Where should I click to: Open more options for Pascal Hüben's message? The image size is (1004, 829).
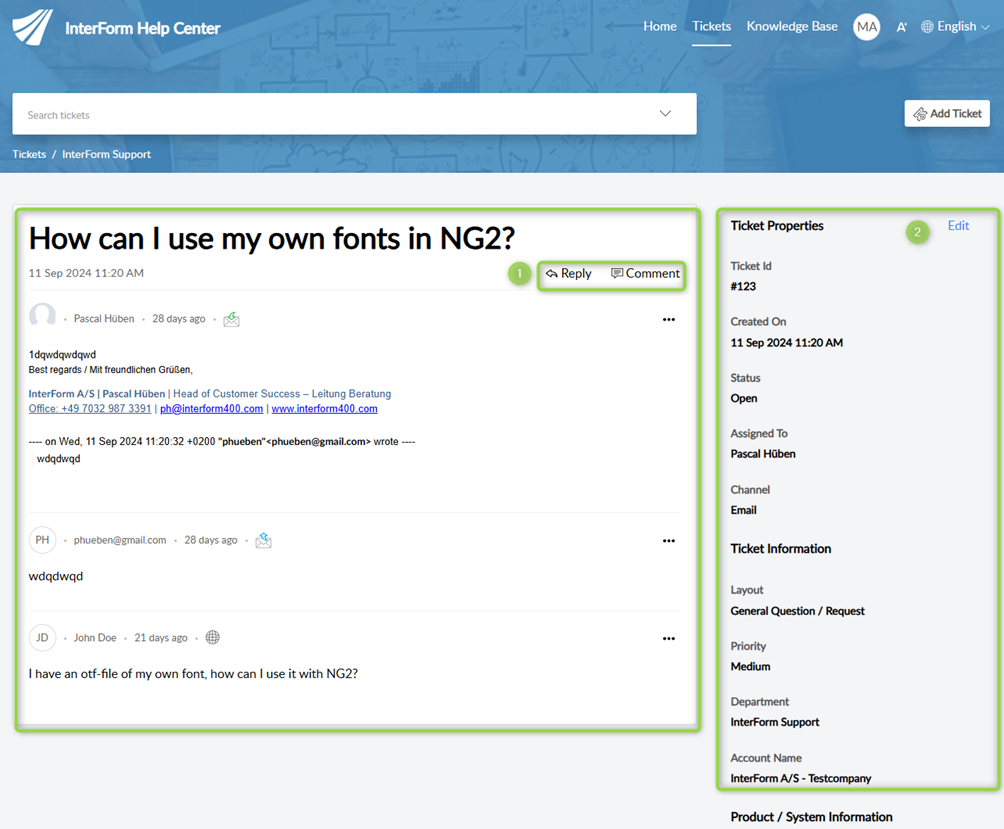[x=668, y=319]
